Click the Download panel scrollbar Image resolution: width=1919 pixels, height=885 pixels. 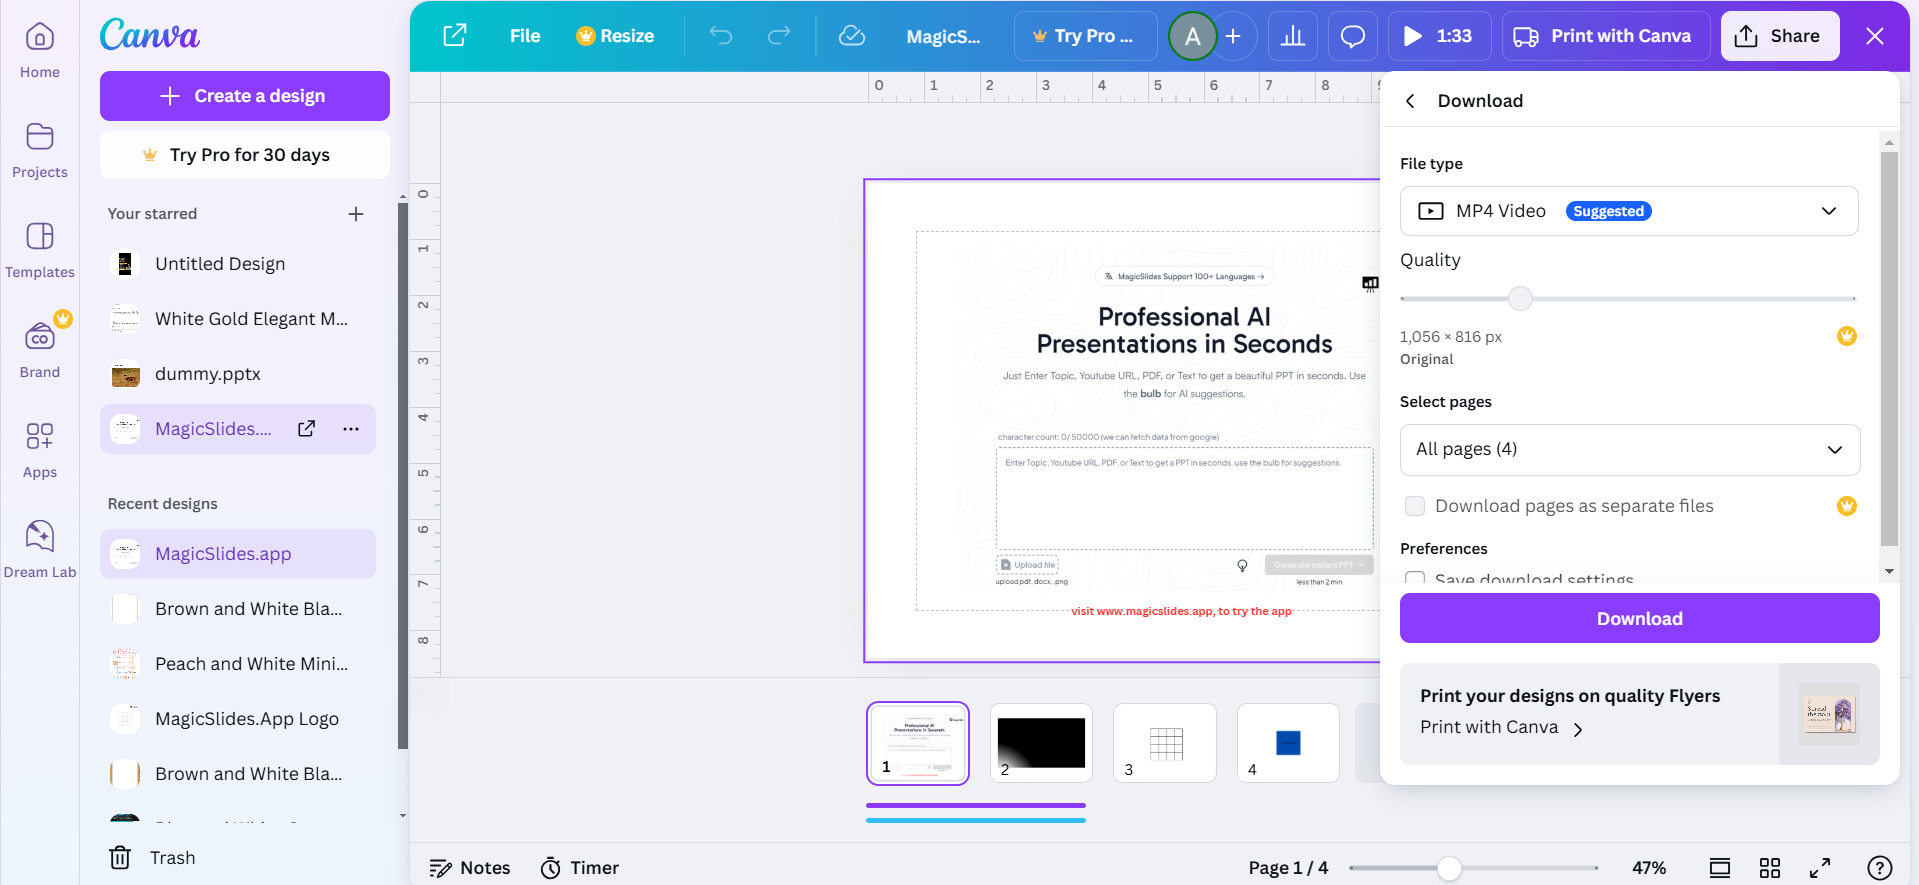click(1889, 350)
